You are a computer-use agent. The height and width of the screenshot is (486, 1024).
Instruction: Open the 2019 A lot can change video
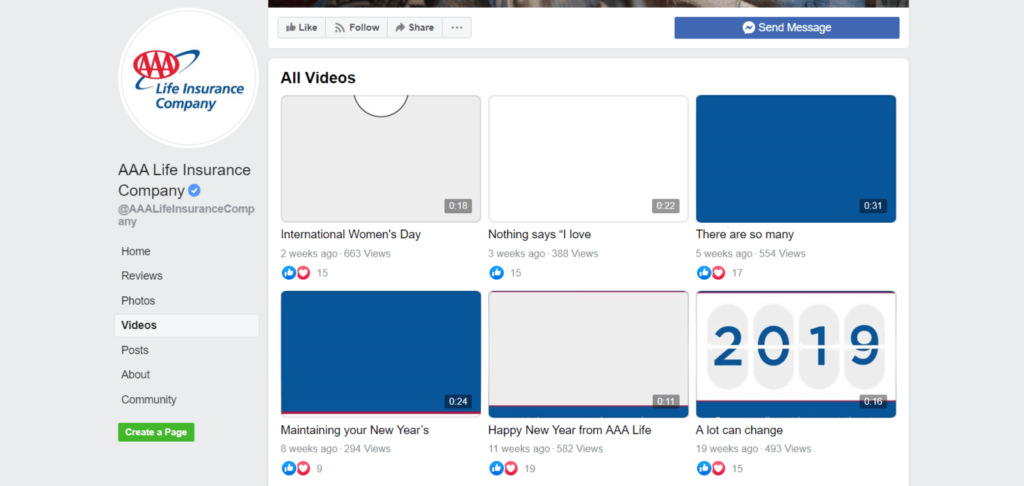(795, 354)
